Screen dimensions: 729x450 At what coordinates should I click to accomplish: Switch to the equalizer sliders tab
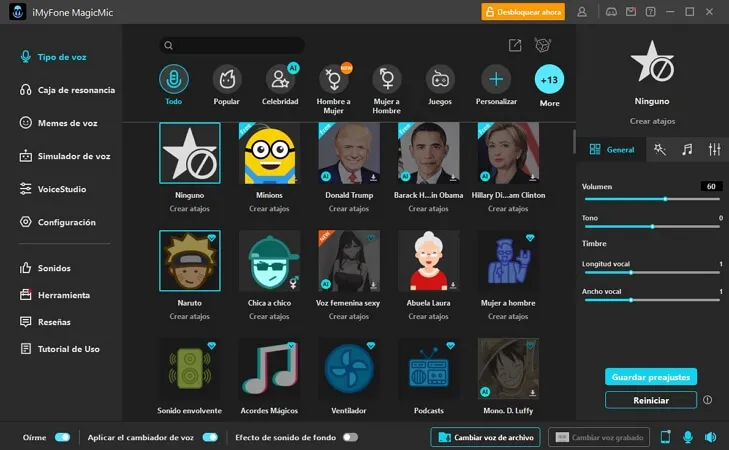click(x=714, y=149)
